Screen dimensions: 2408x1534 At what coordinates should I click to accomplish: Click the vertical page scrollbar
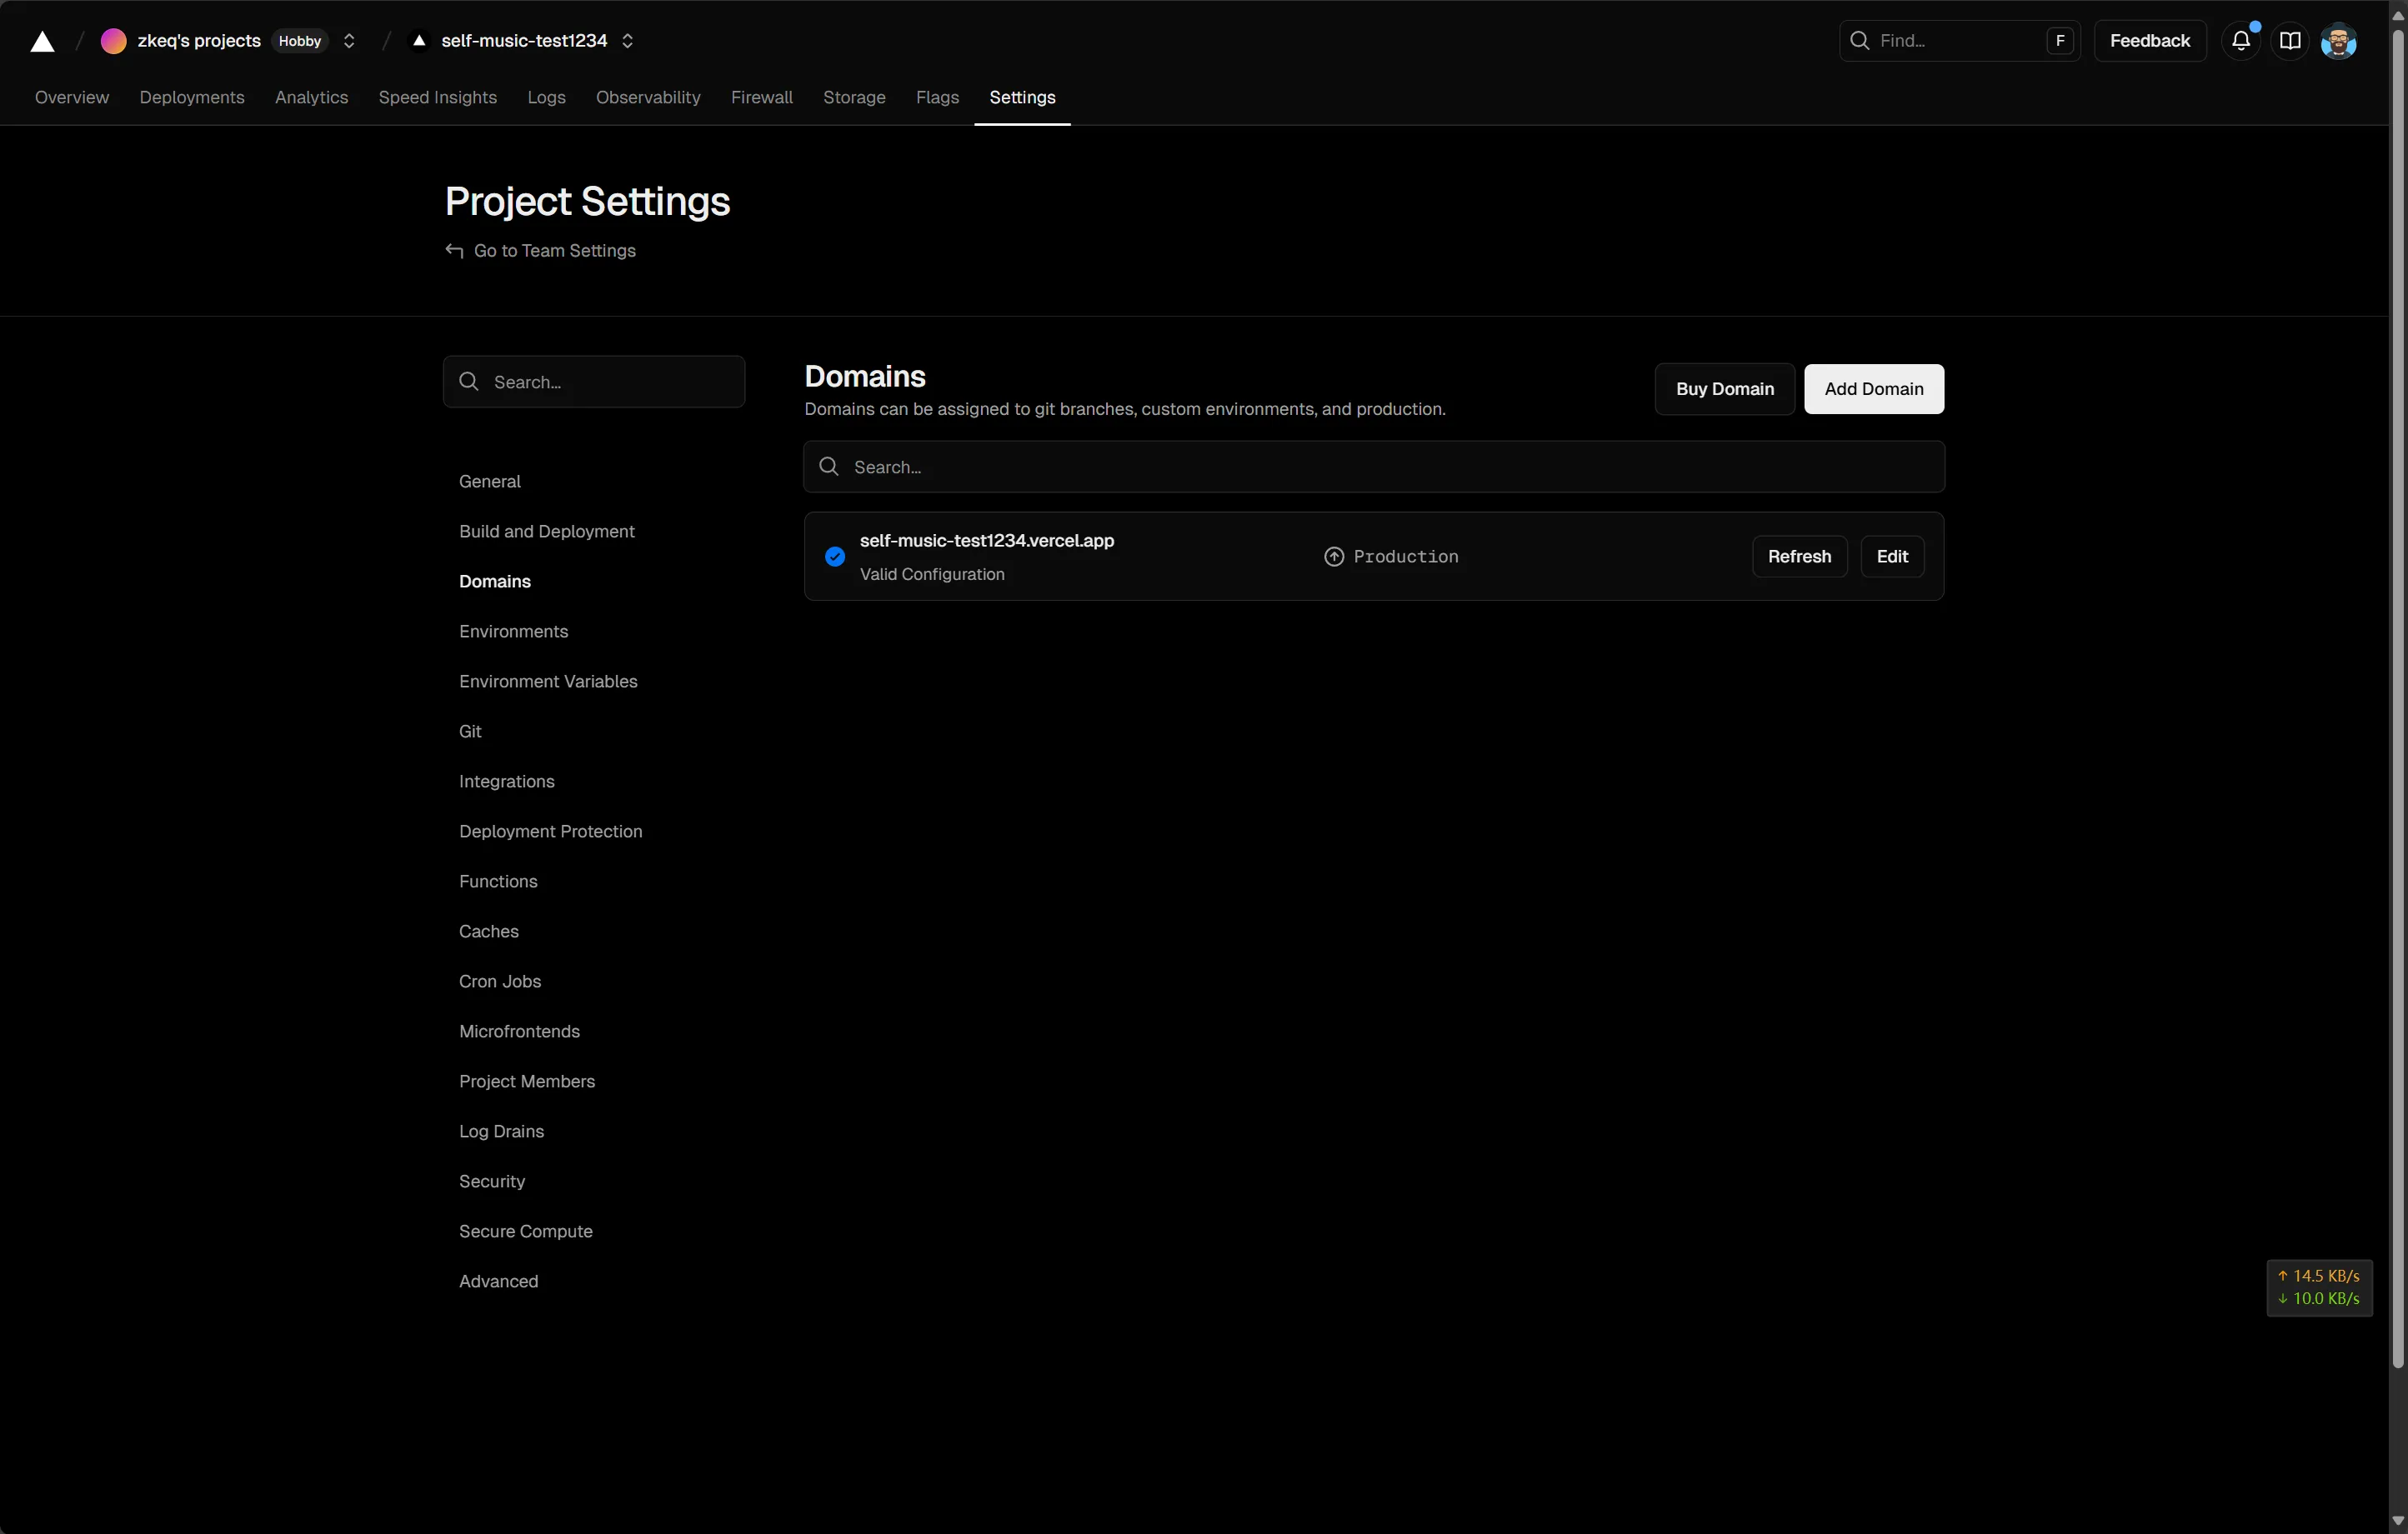pyautogui.click(x=2398, y=700)
